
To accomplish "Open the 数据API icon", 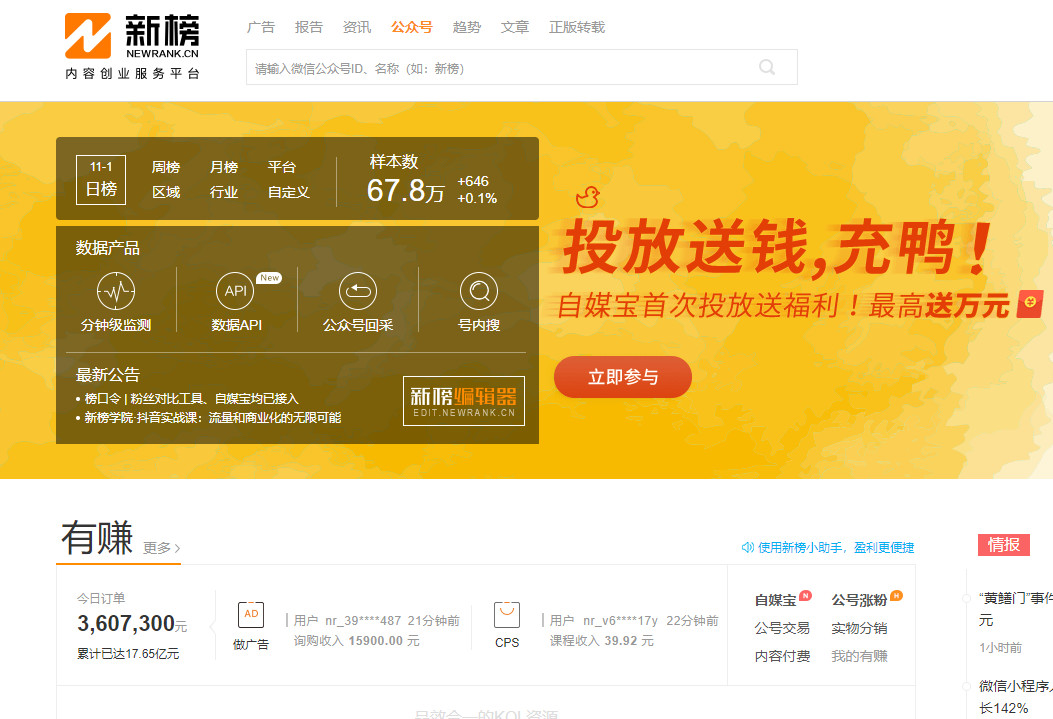I will [x=236, y=291].
